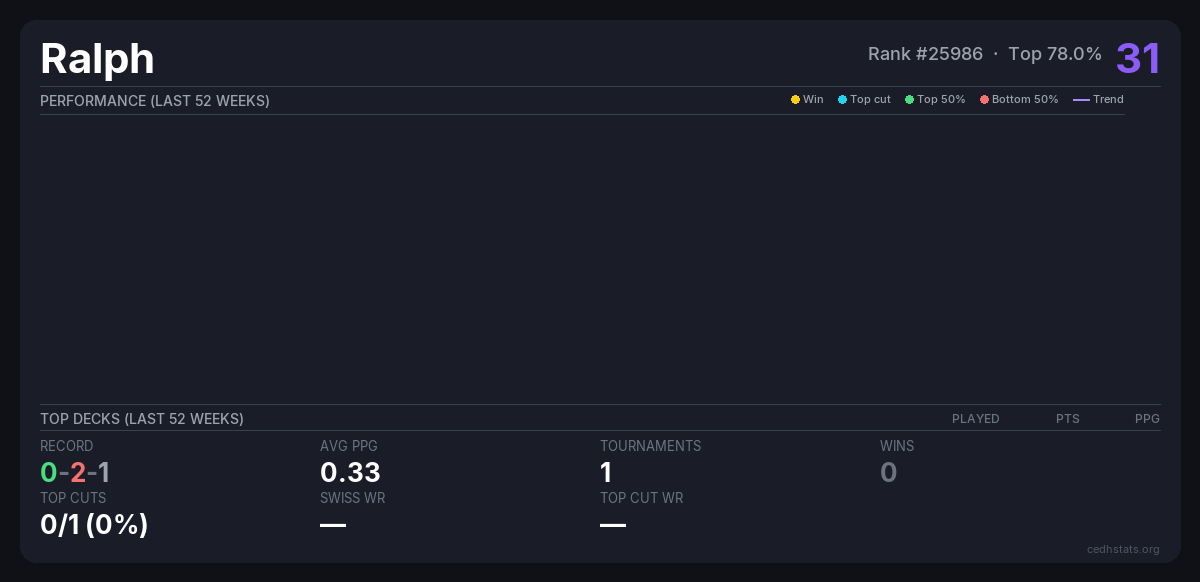Viewport: 1200px width, 582px height.
Task: Sort decks by the PTS column
Action: coord(1067,419)
